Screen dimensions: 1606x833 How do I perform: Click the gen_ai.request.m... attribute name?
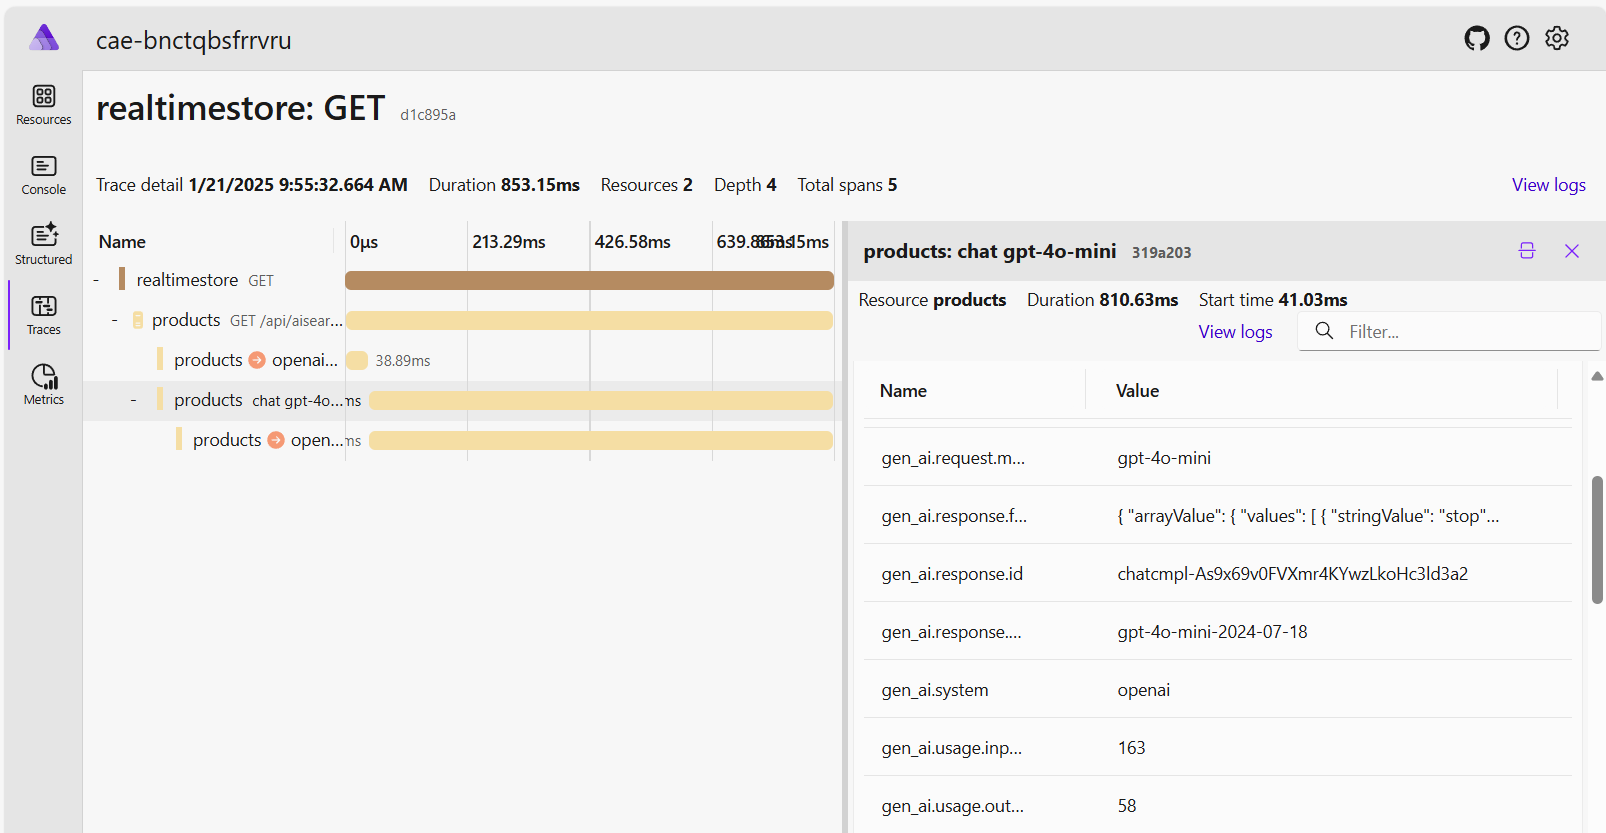pyautogui.click(x=953, y=458)
